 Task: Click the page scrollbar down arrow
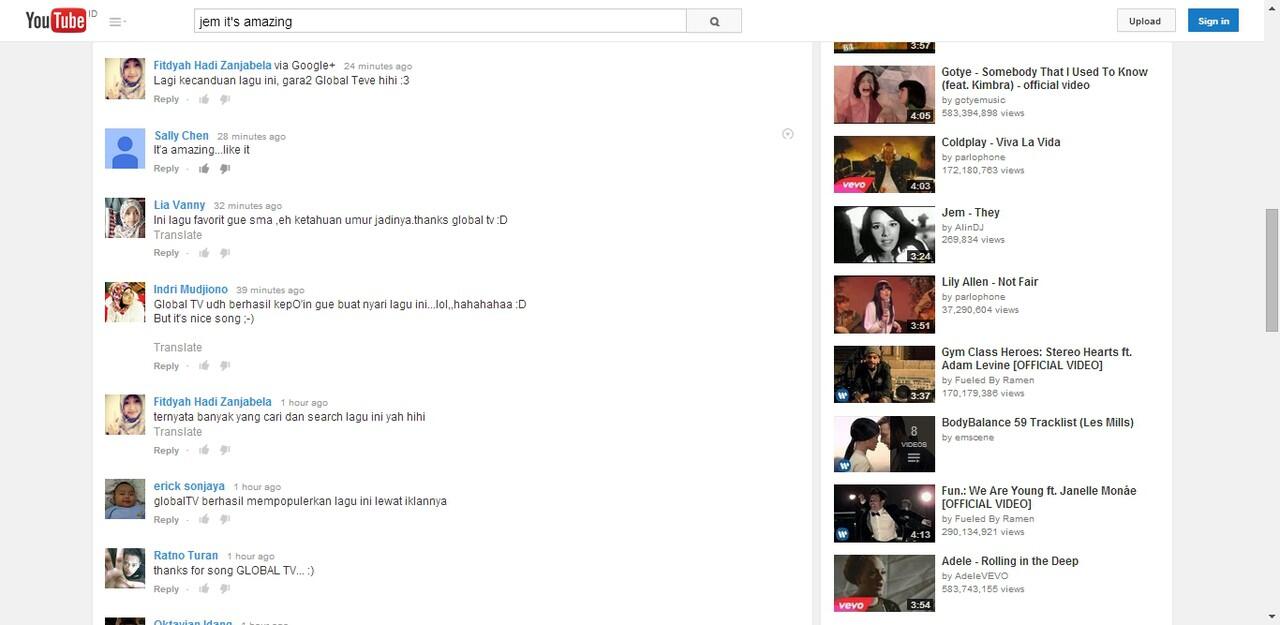(1272, 617)
